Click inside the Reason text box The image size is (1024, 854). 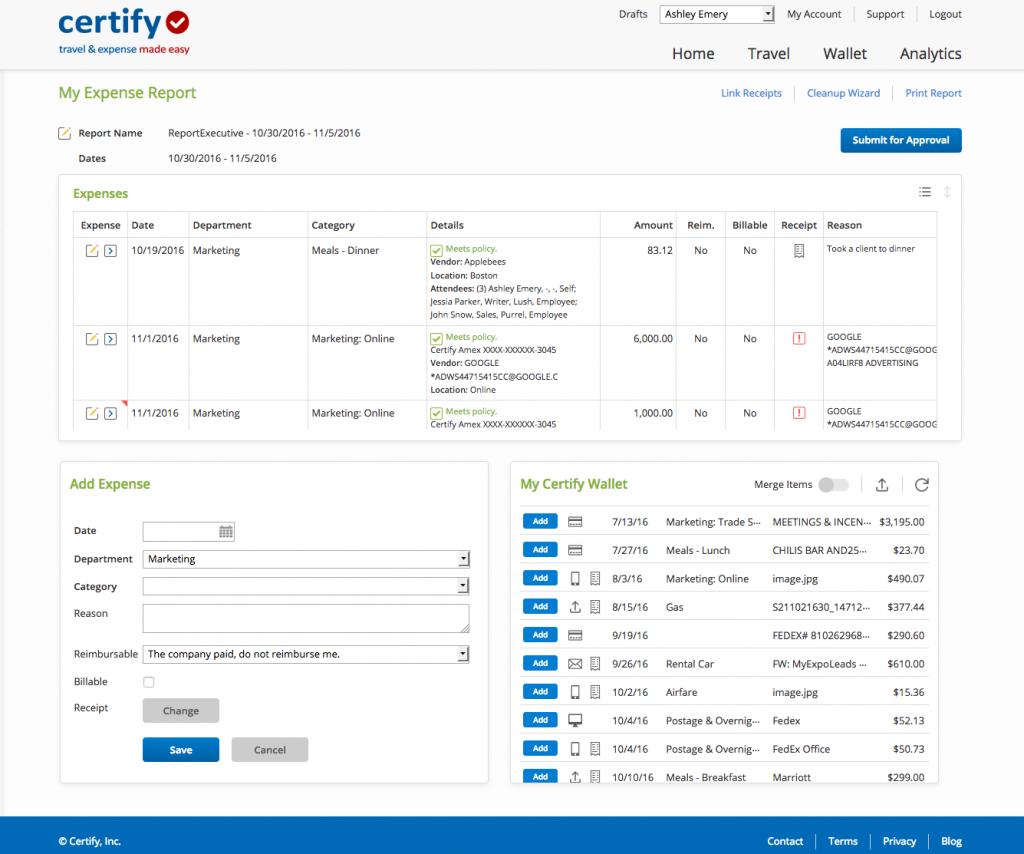[x=304, y=620]
